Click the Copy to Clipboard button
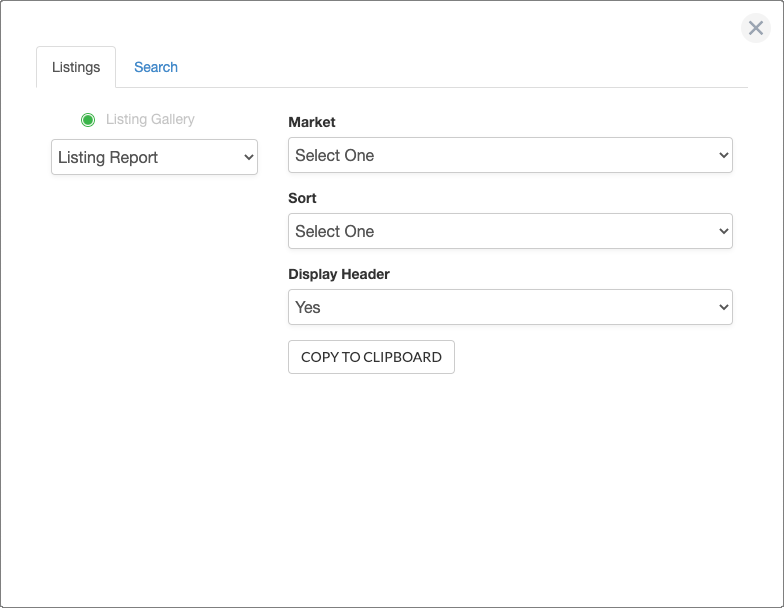Image resolution: width=784 pixels, height=608 pixels. [371, 357]
